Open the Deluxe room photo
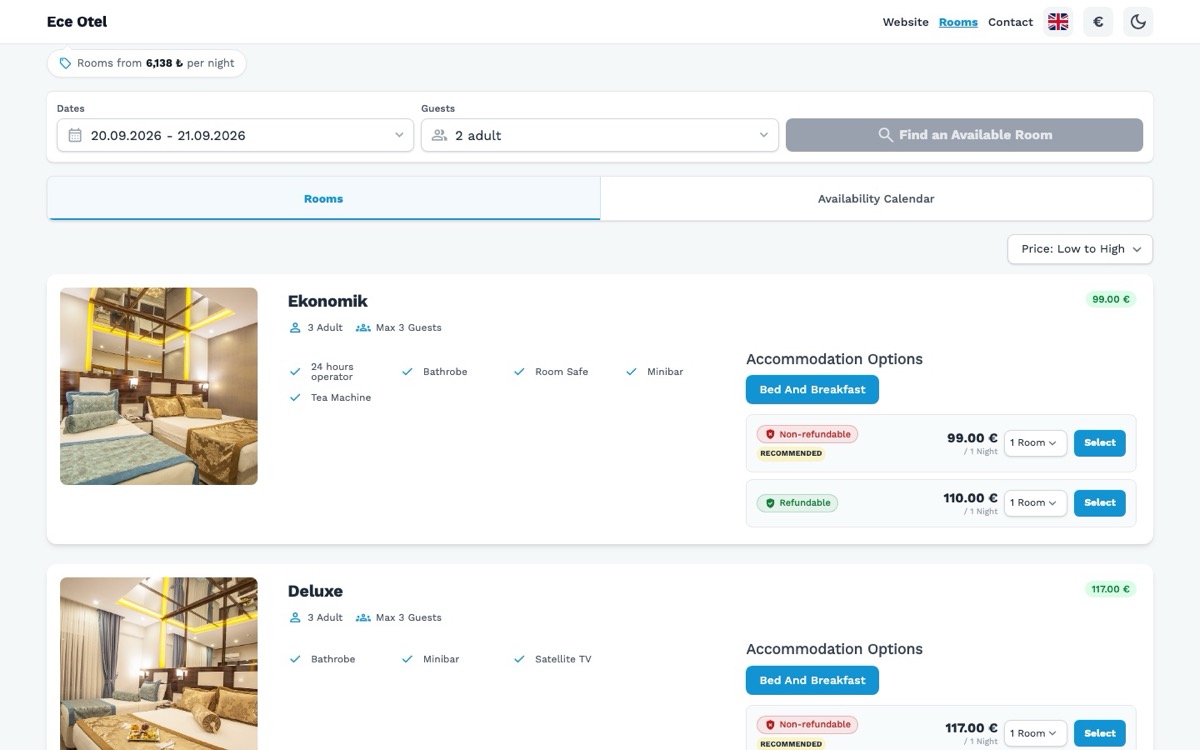Image resolution: width=1200 pixels, height=750 pixels. pyautogui.click(x=159, y=663)
